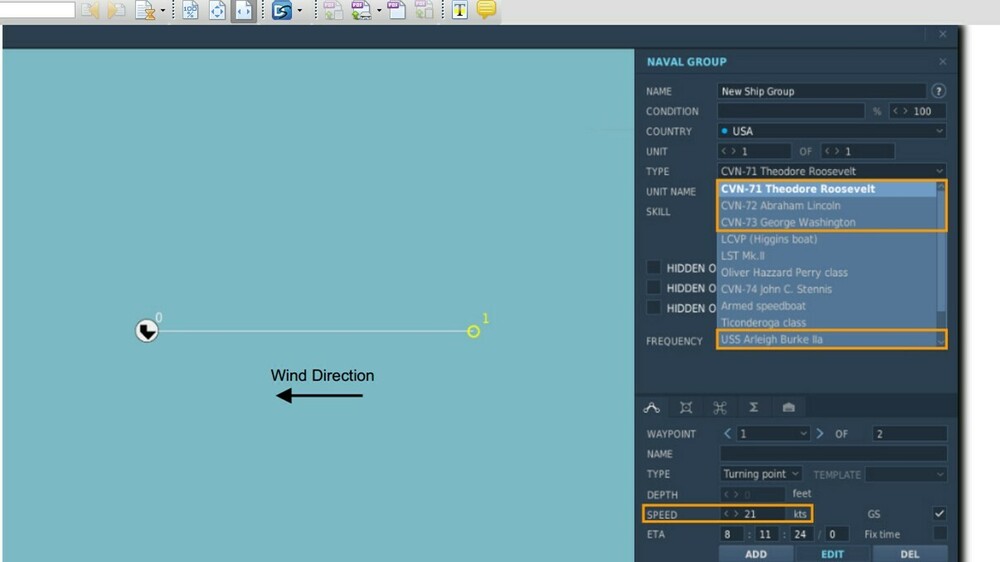Open dropdown arrow beside document hourglass icon
Viewport: 1000px width, 562px height.
click(x=163, y=10)
